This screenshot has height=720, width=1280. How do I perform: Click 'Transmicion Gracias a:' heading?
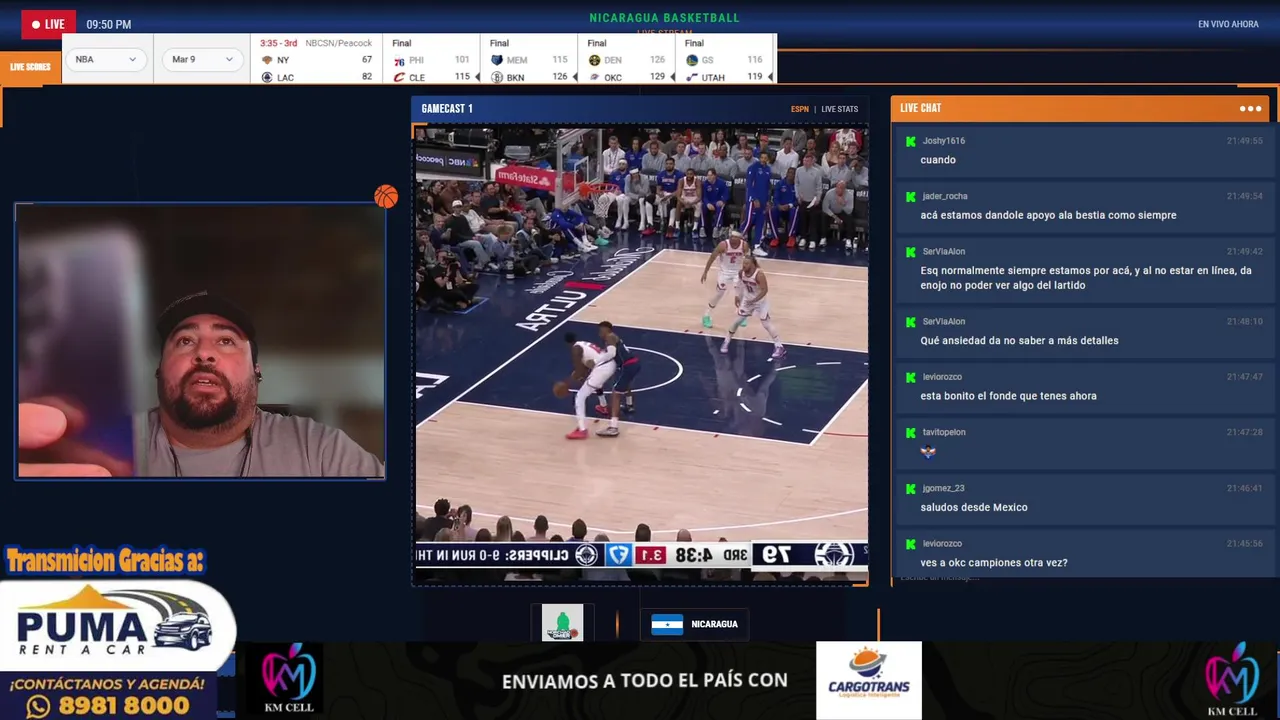[x=105, y=561]
